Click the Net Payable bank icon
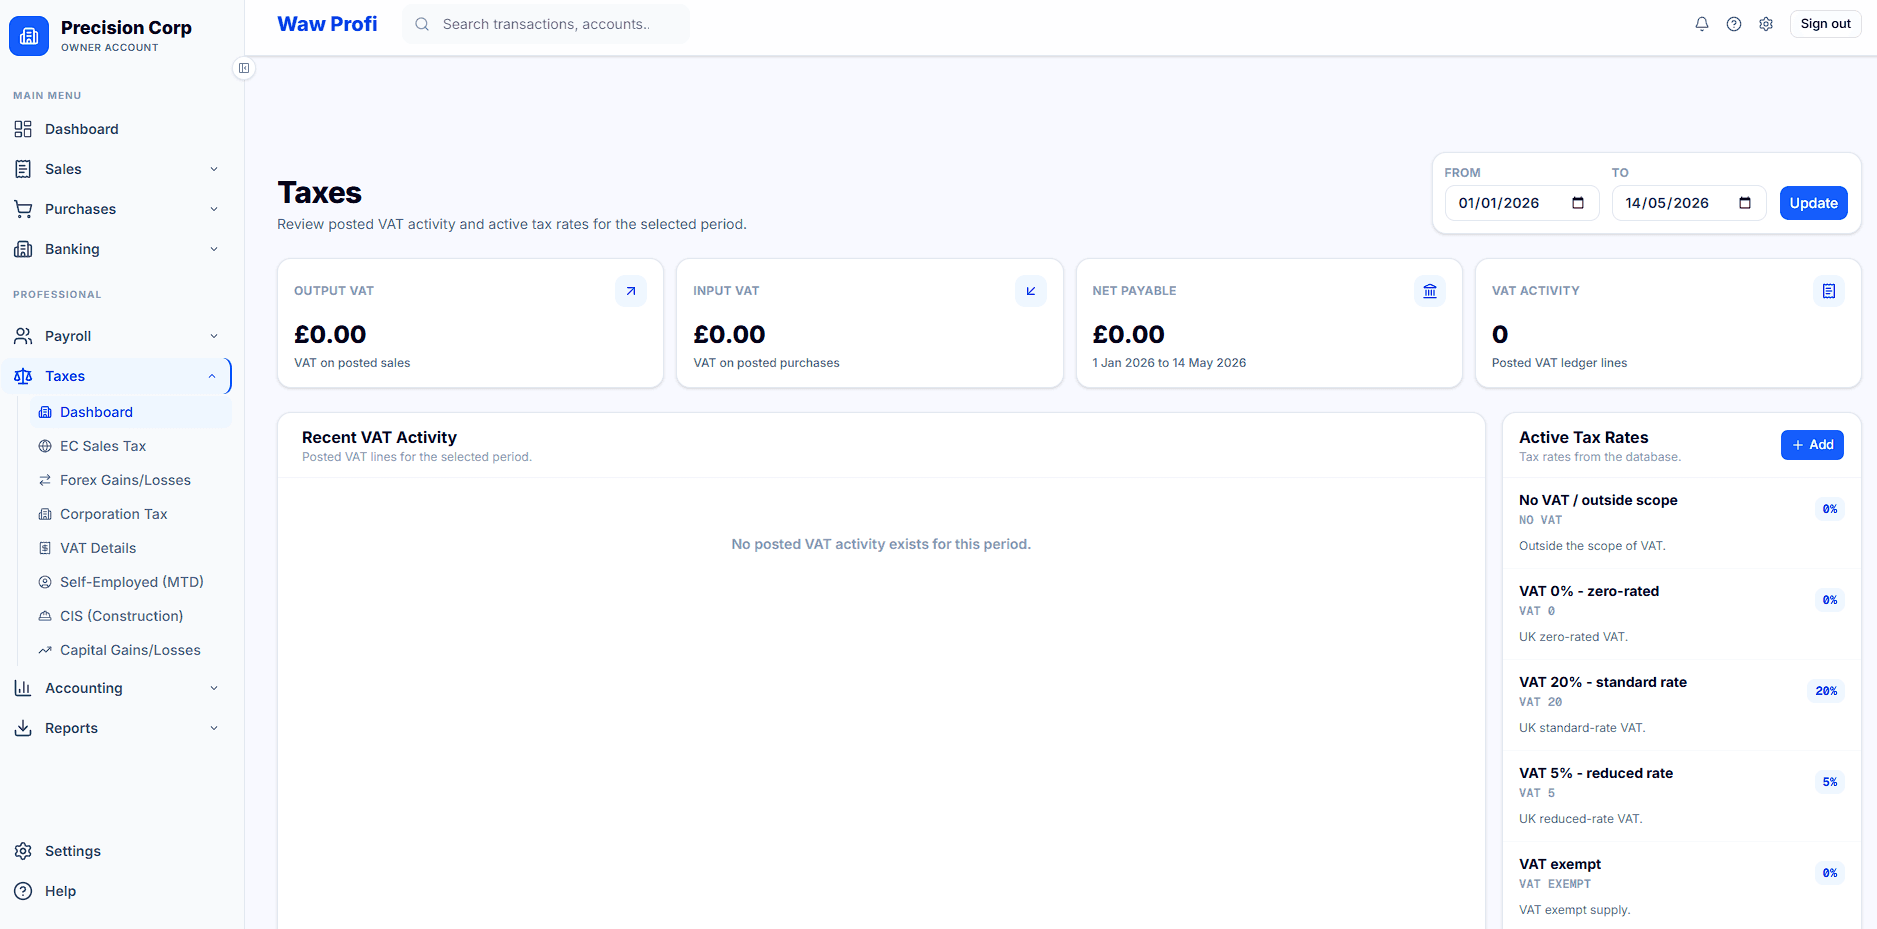 point(1430,291)
